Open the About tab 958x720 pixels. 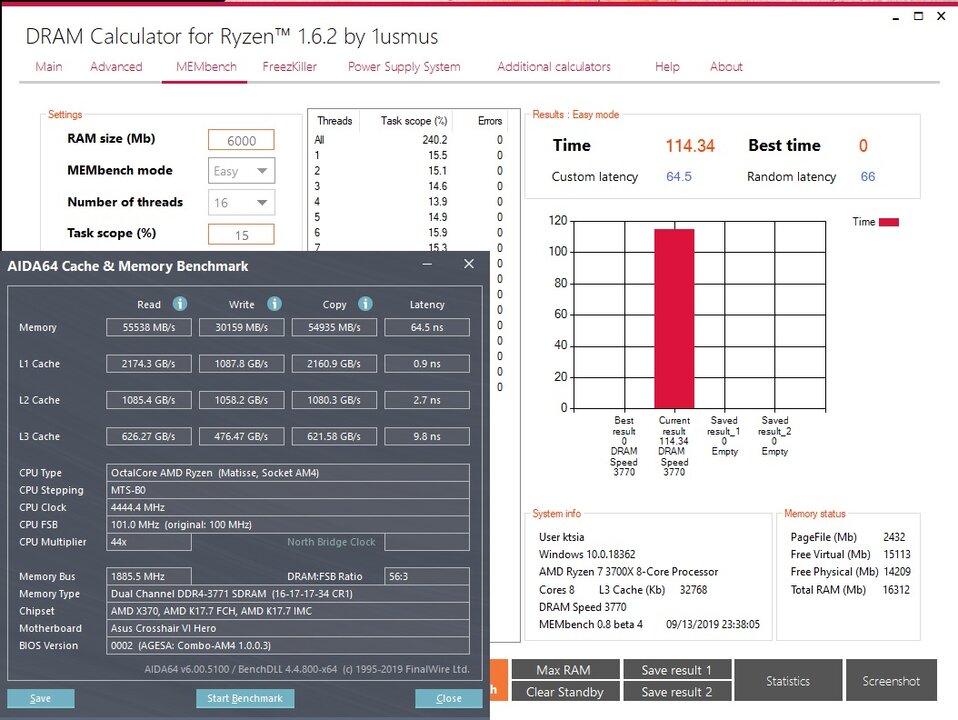[x=726, y=67]
